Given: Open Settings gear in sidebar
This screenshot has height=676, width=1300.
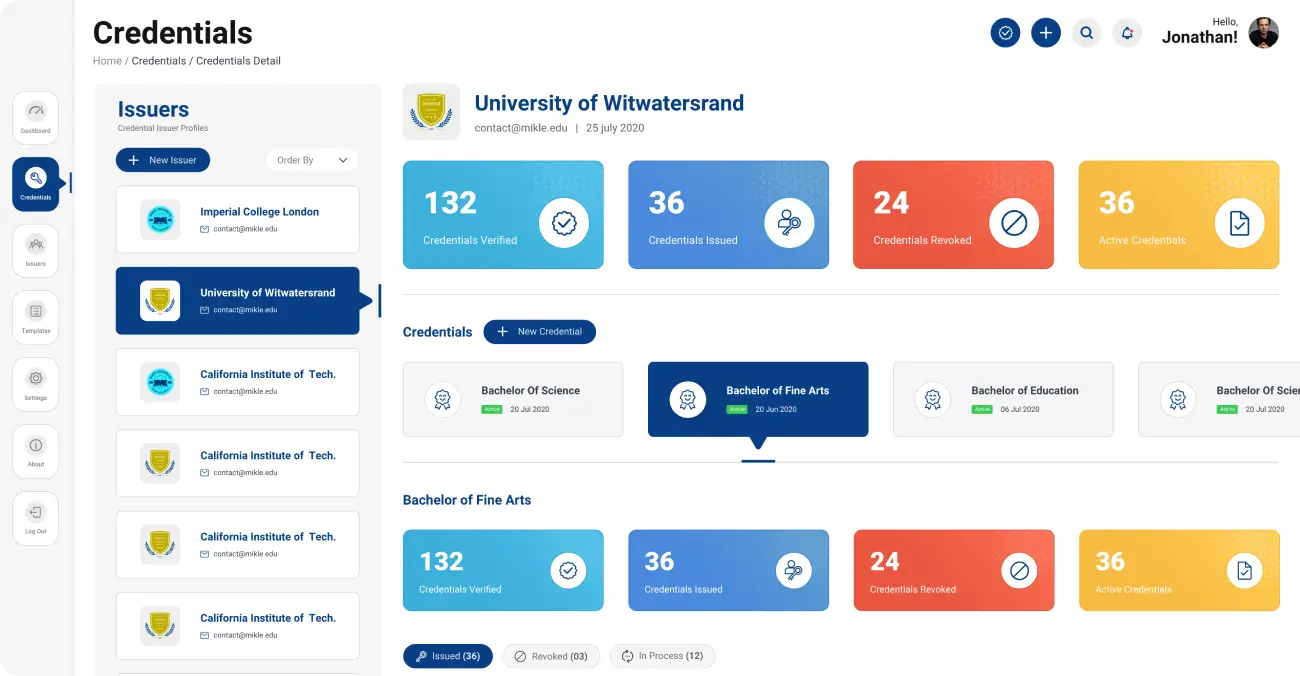Looking at the screenshot, I should [36, 384].
